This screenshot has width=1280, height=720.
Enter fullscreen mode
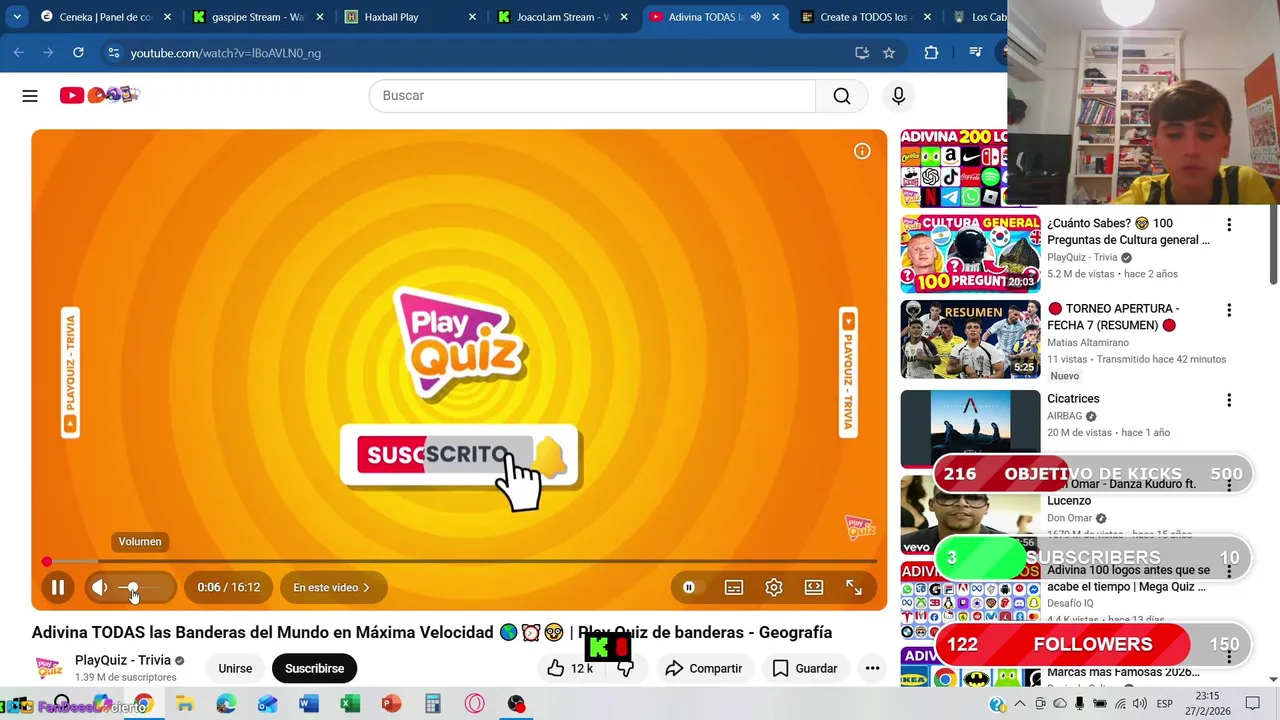(x=854, y=588)
